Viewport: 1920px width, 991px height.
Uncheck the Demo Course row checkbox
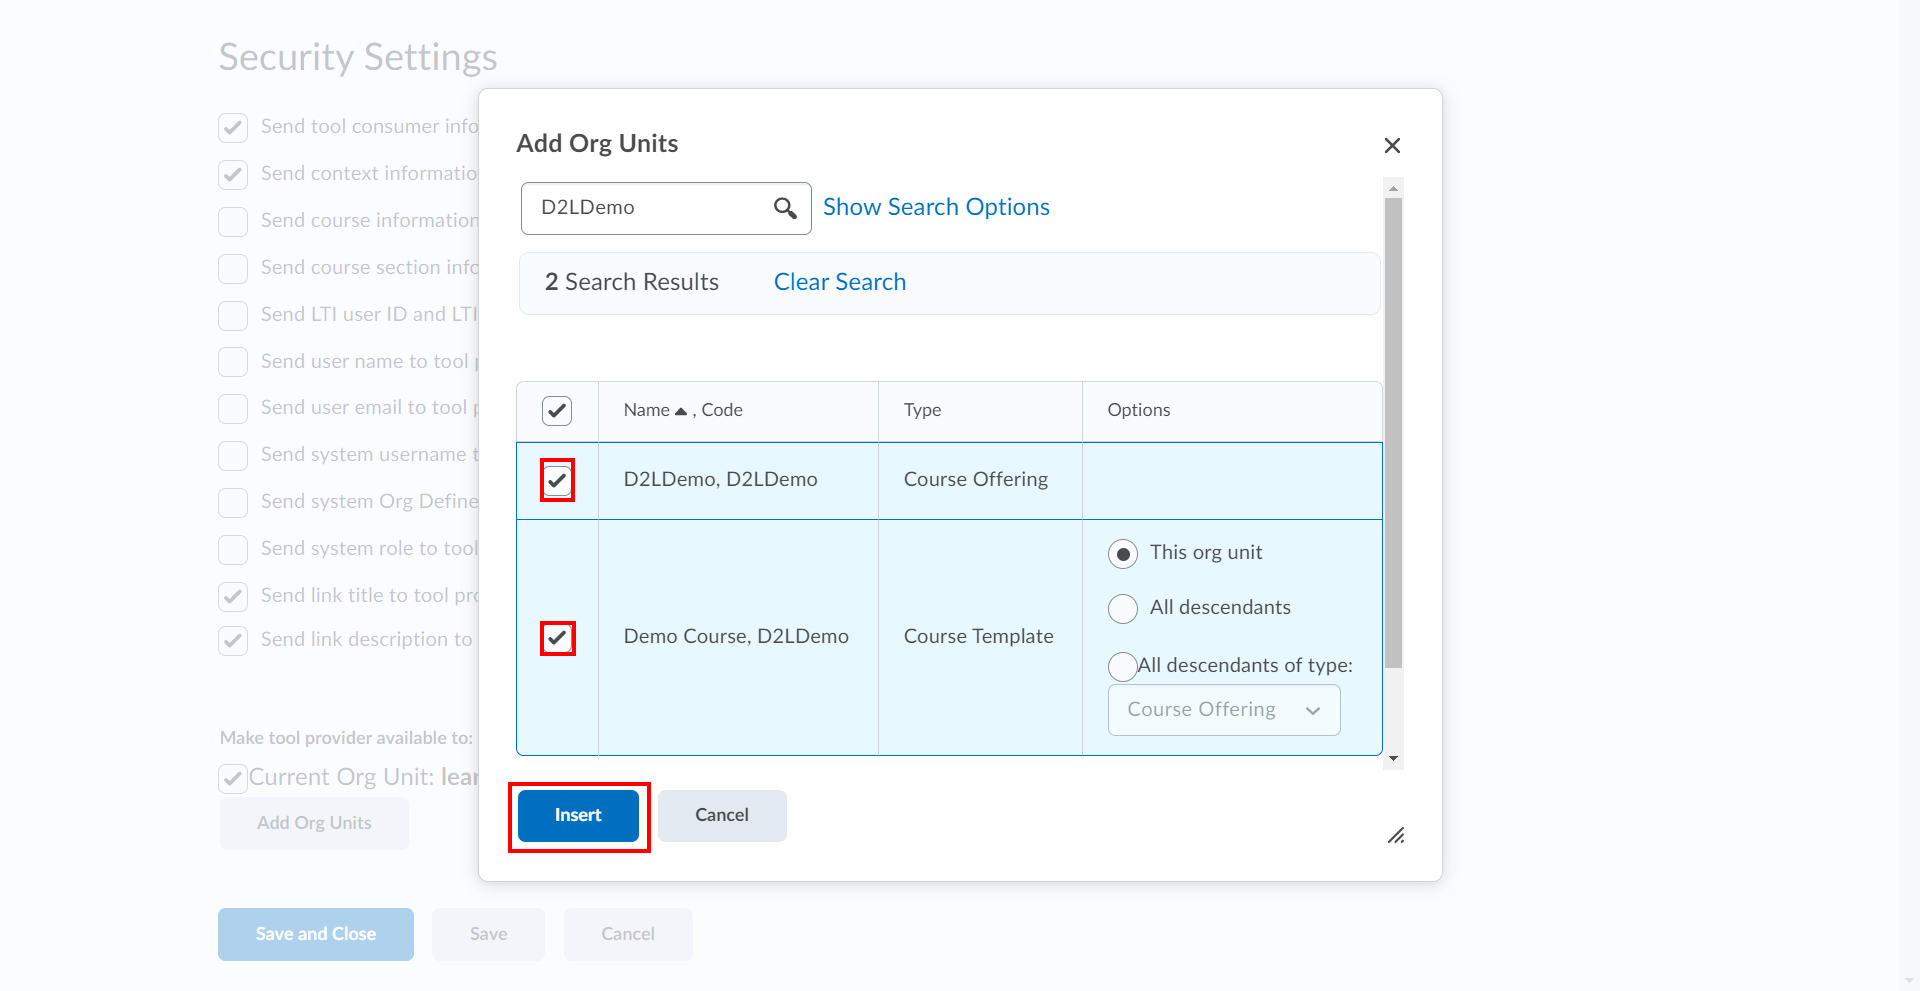tap(557, 637)
